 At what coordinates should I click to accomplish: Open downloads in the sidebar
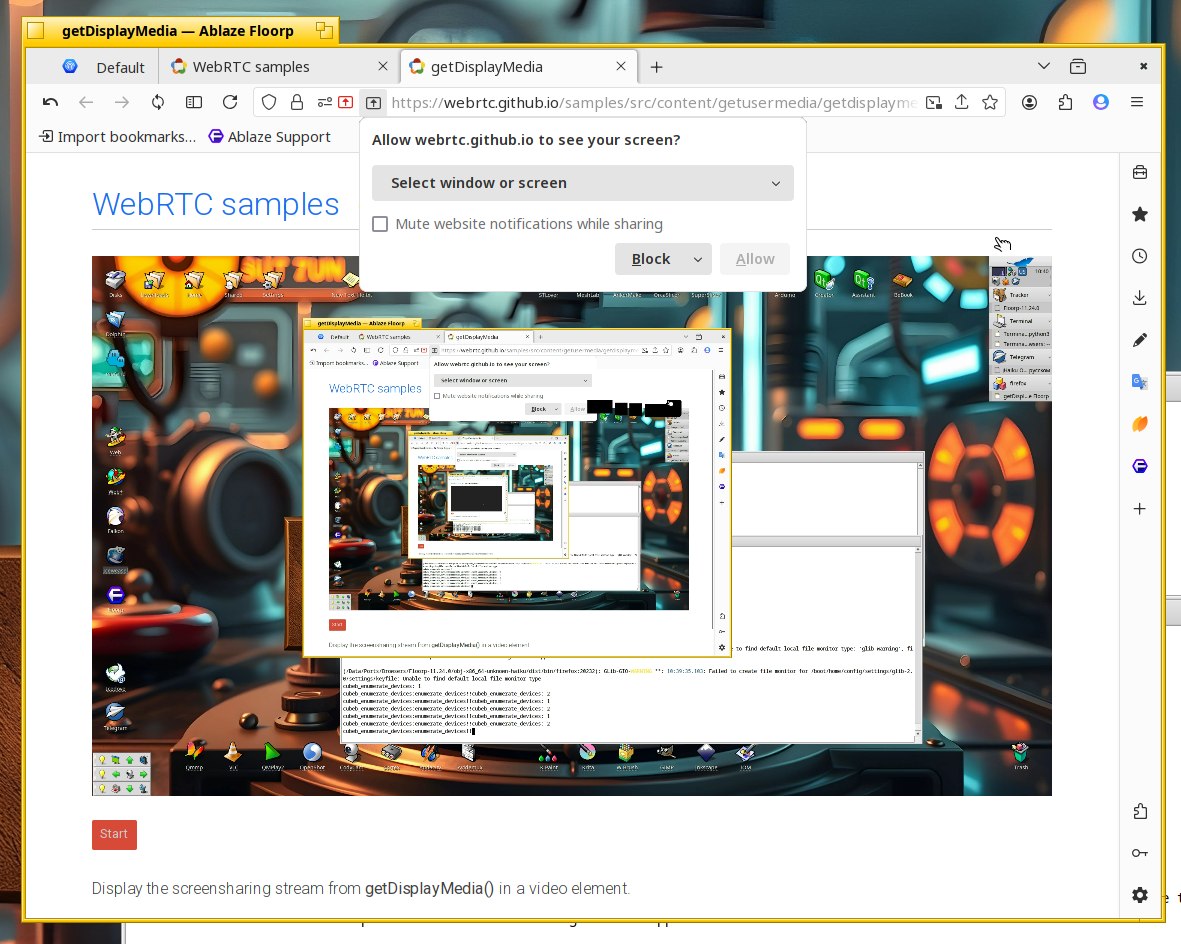point(1140,298)
